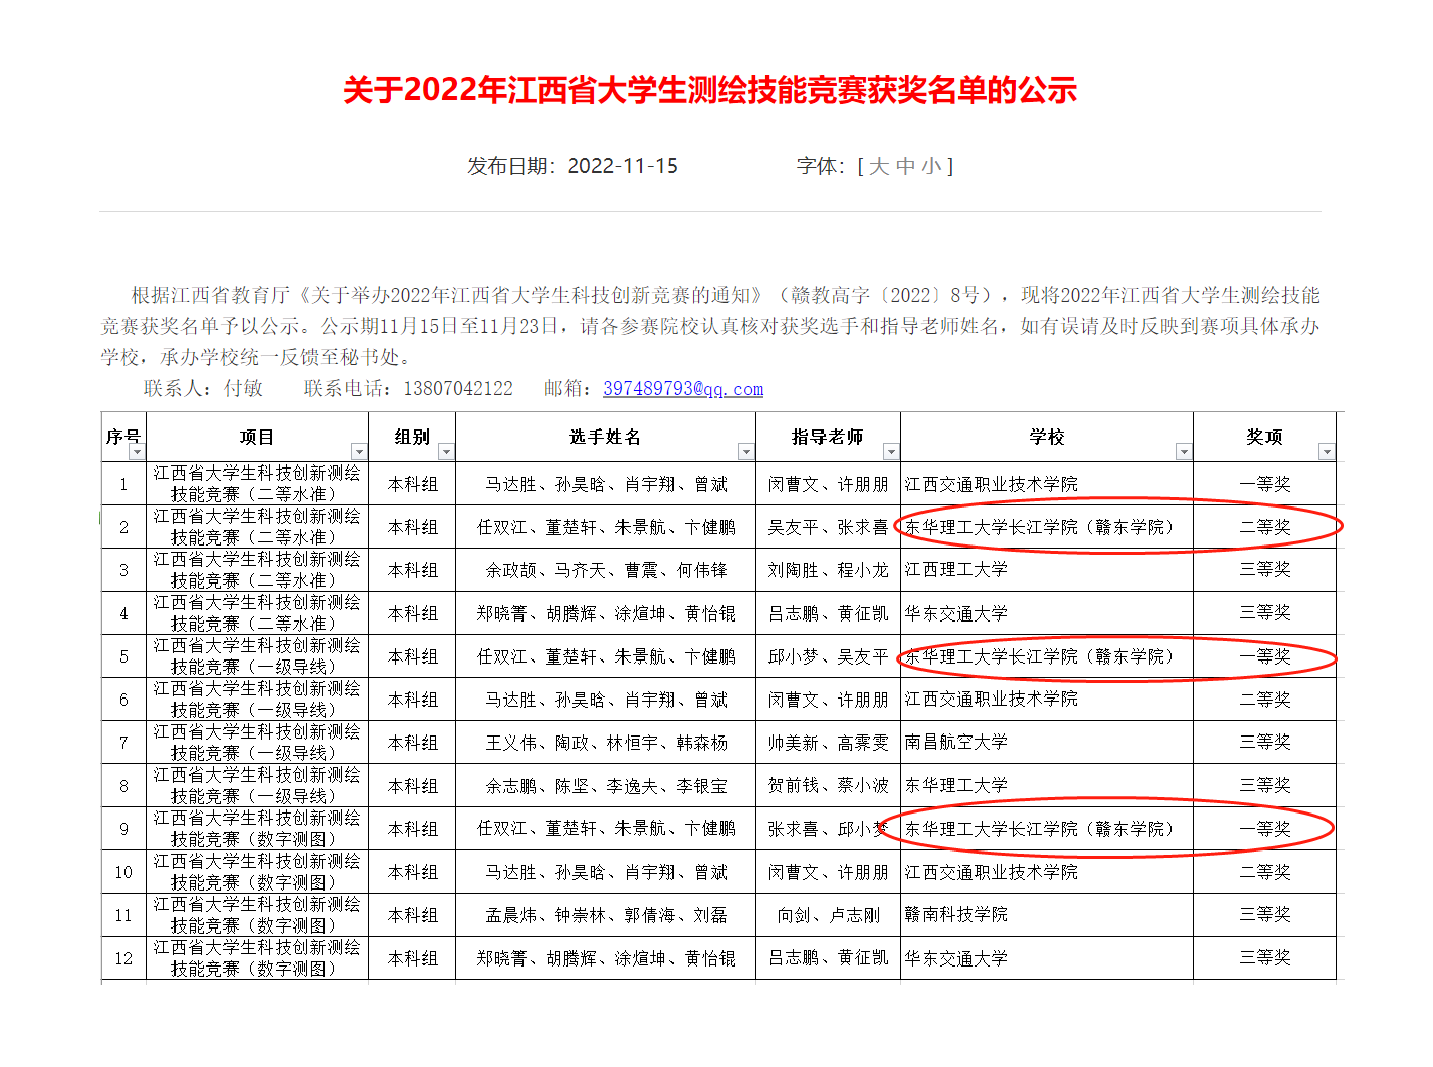Screen dimensions: 1433x1067
Task: Click the 一等奖 award cell in row 1
Action: point(1264,484)
